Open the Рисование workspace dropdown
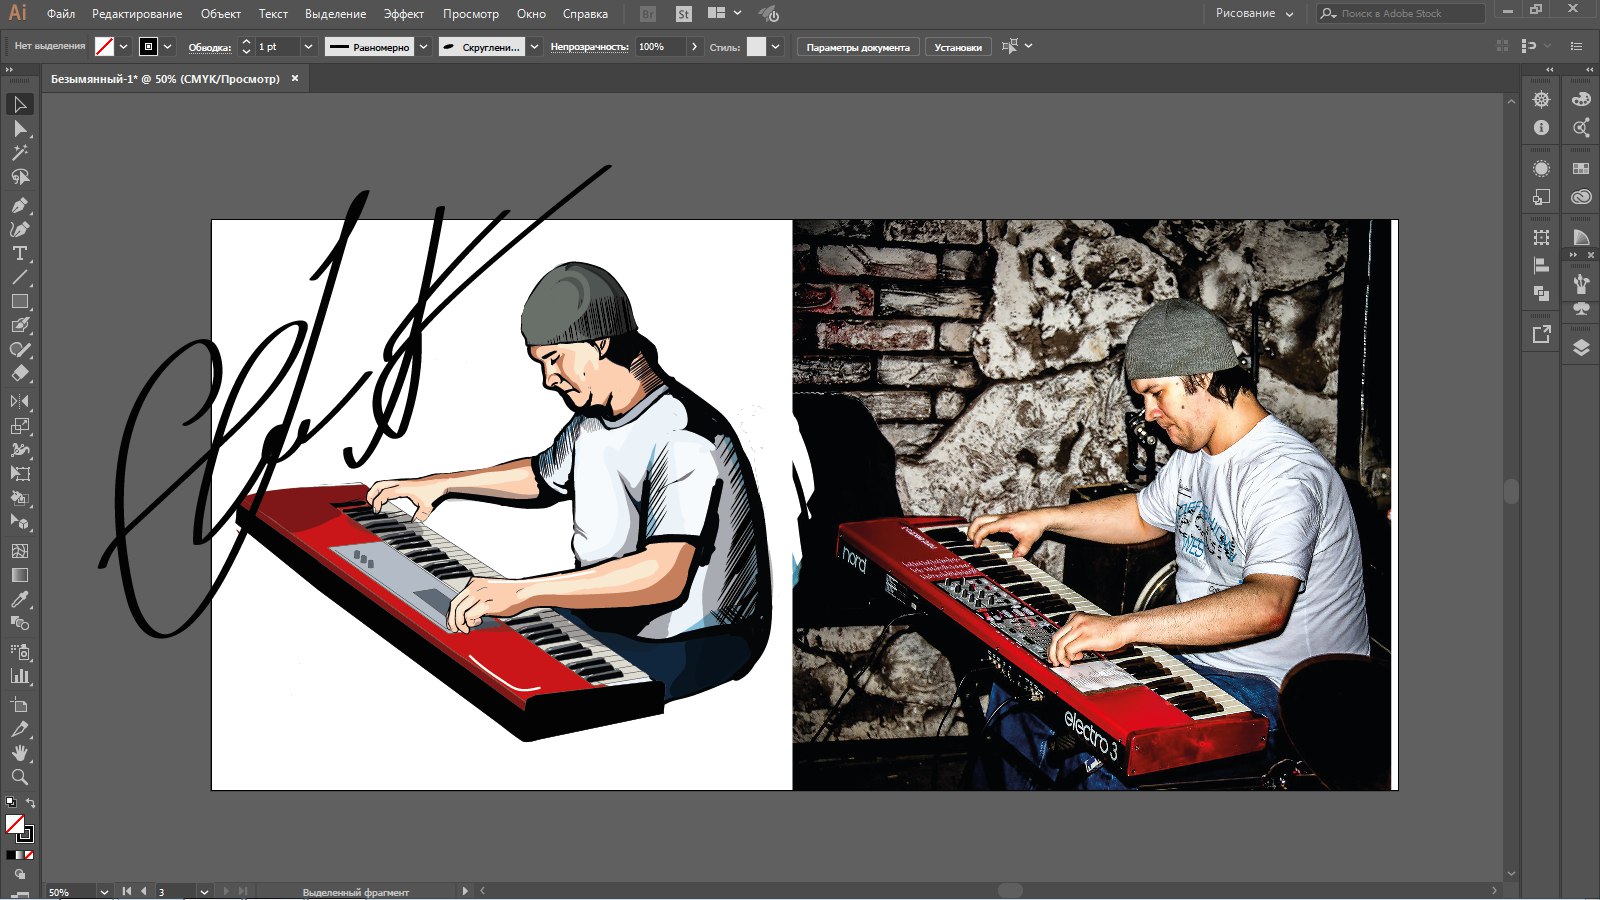 point(1254,14)
